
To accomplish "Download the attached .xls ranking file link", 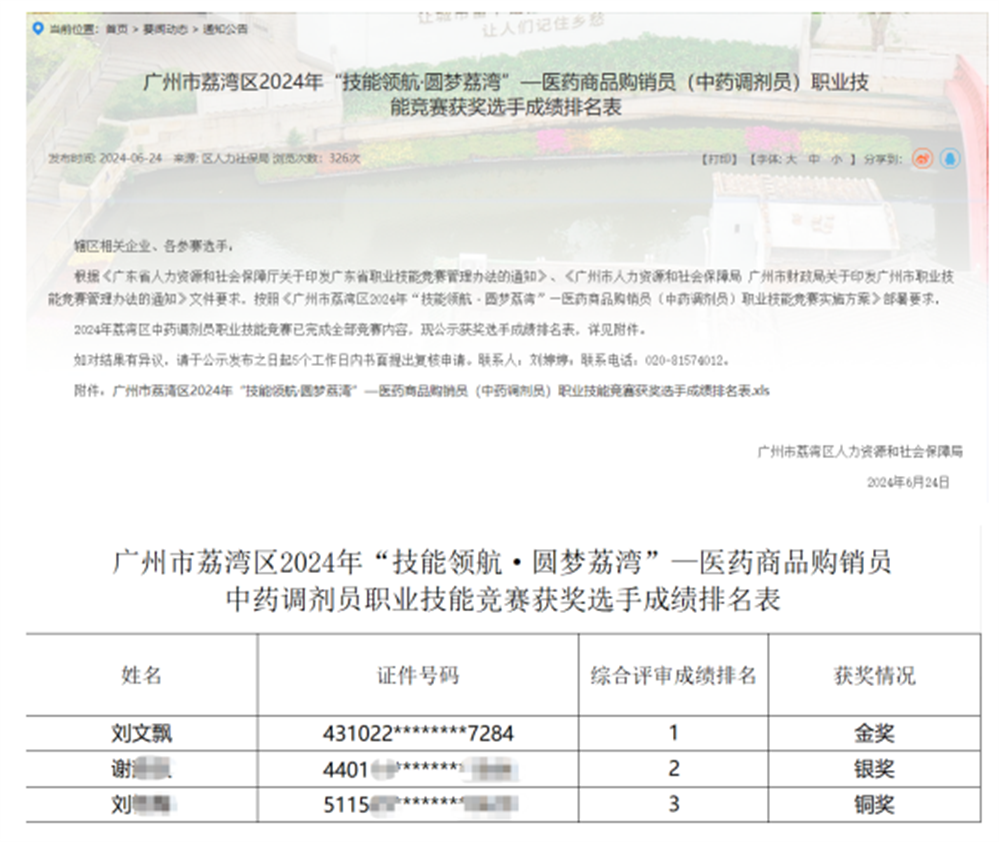I will click(441, 390).
